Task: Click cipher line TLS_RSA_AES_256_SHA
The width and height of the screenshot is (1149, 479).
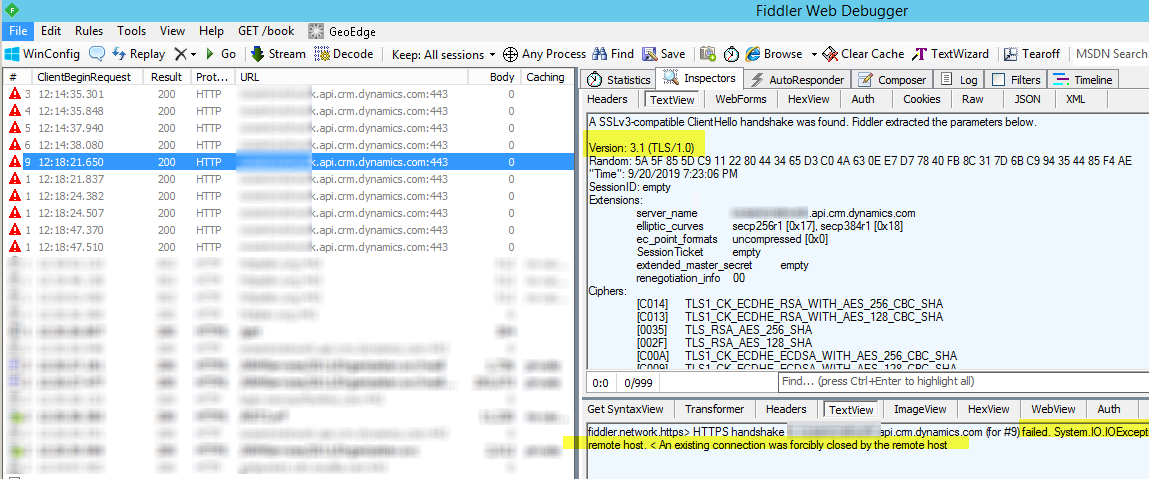Action: point(748,330)
